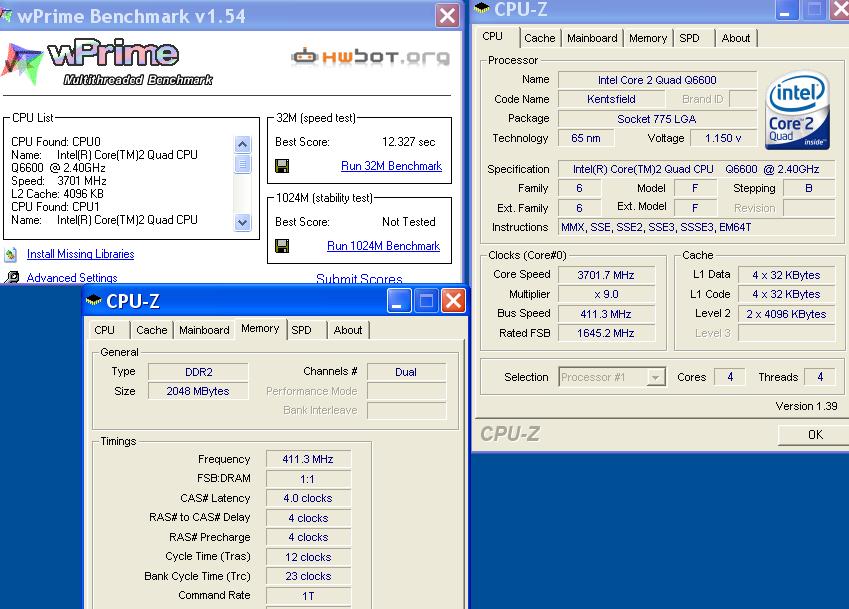Screen dimensions: 849x609
Task: Click the Bus Speed value 411.3 MHz
Action: click(606, 314)
